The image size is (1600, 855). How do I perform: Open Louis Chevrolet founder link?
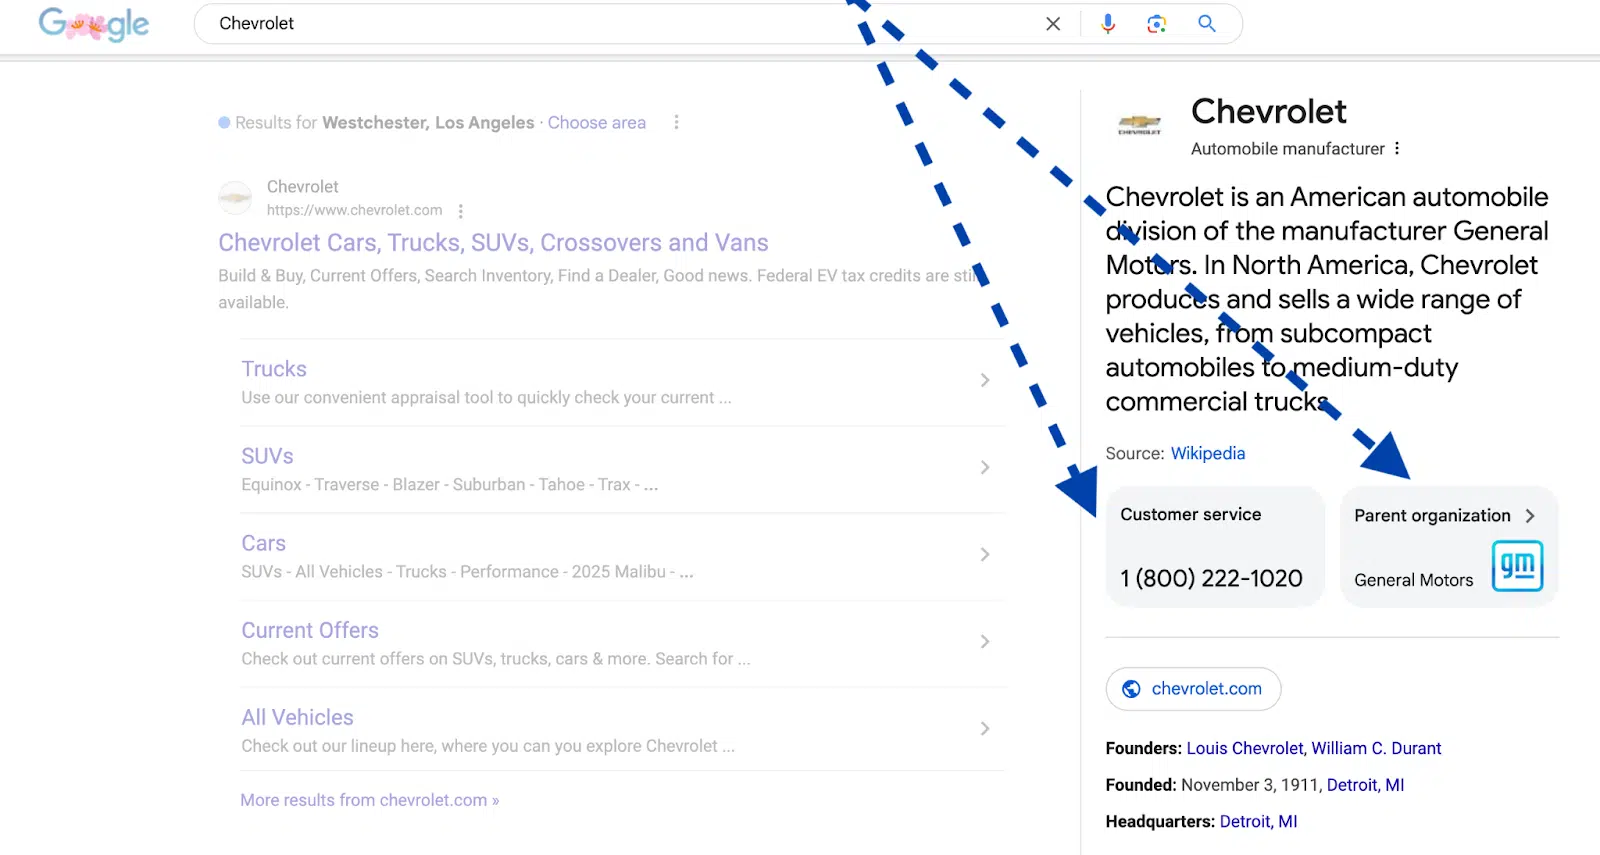coord(1244,748)
